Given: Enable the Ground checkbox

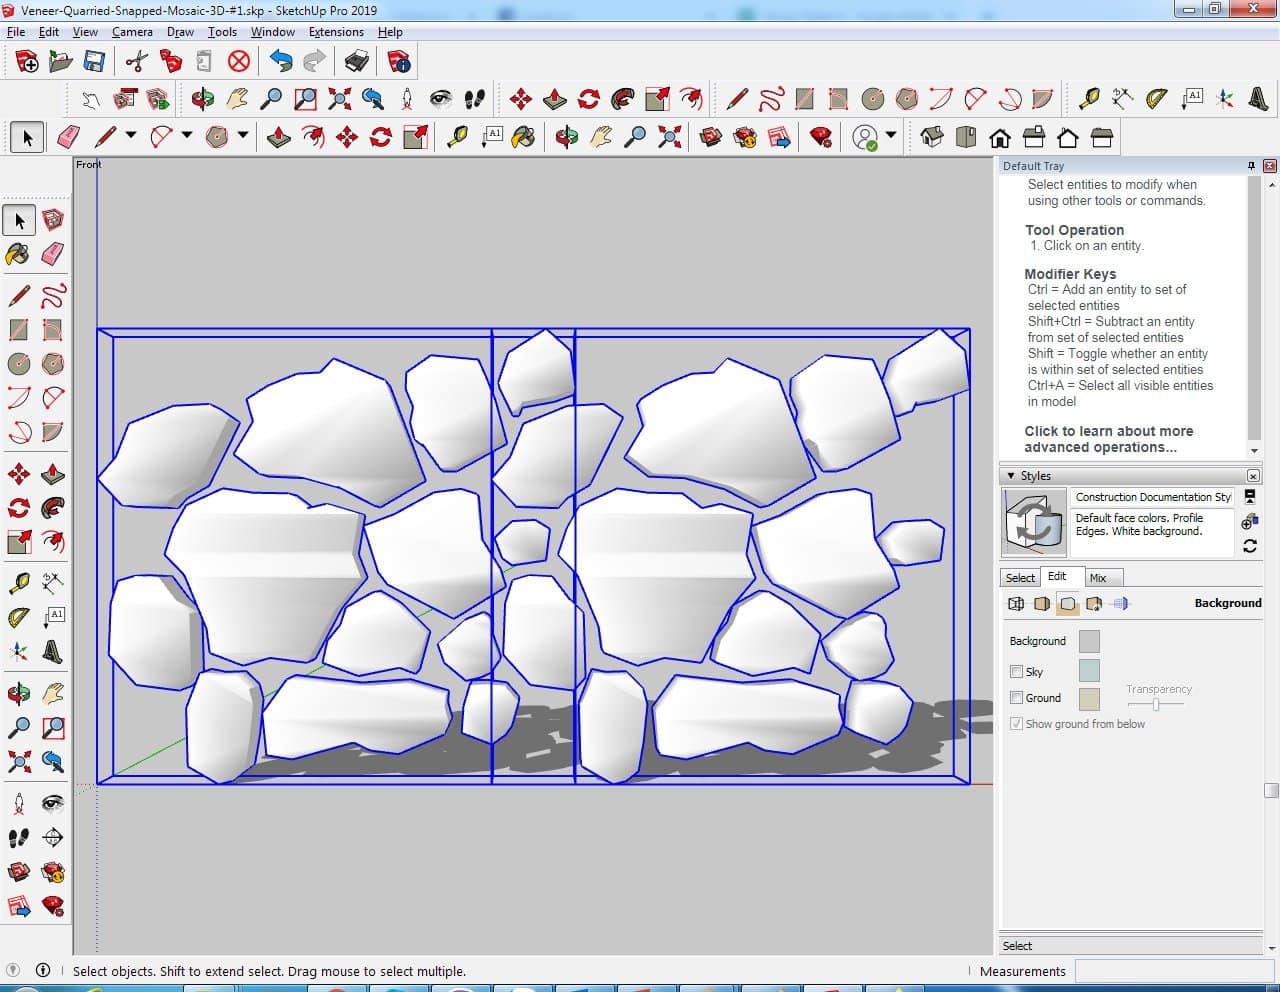Looking at the screenshot, I should click(1016, 698).
